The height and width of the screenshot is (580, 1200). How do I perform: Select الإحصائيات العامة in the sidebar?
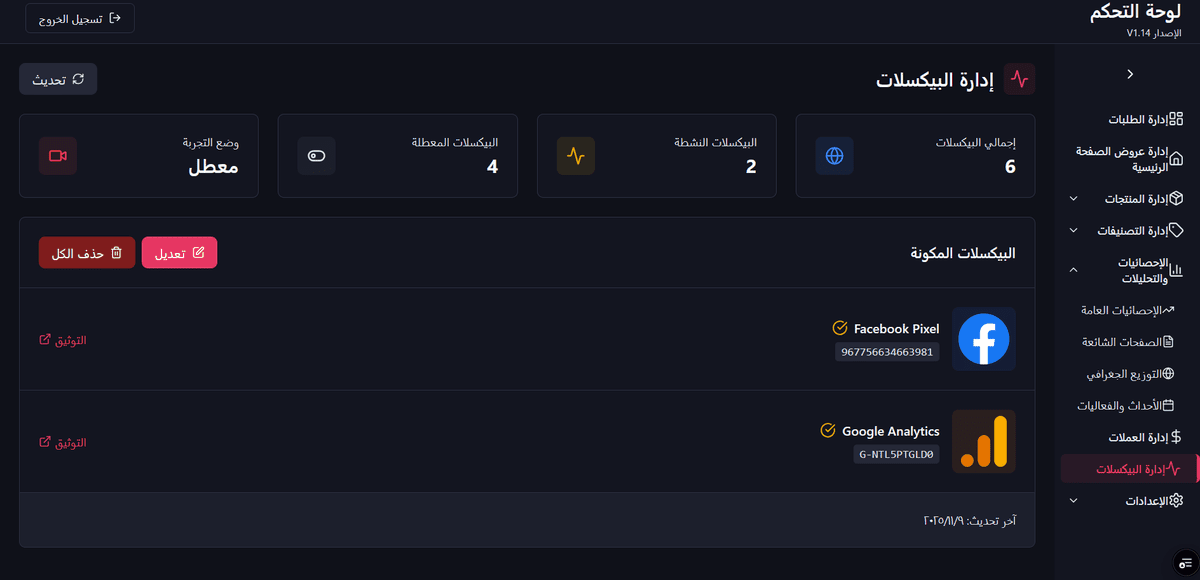coord(1127,310)
